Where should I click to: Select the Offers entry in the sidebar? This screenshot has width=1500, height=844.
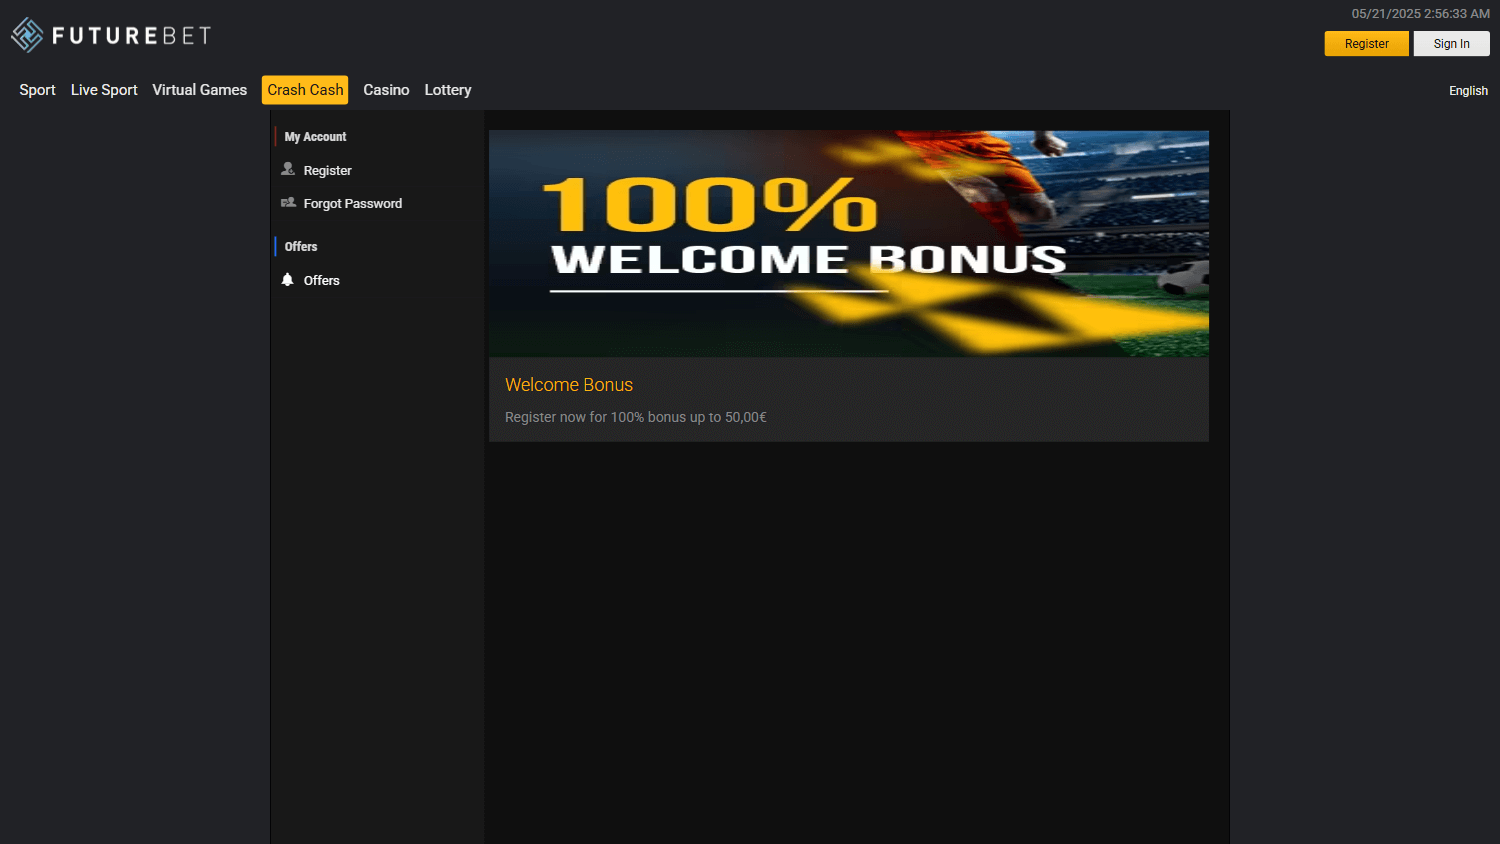[x=321, y=280]
